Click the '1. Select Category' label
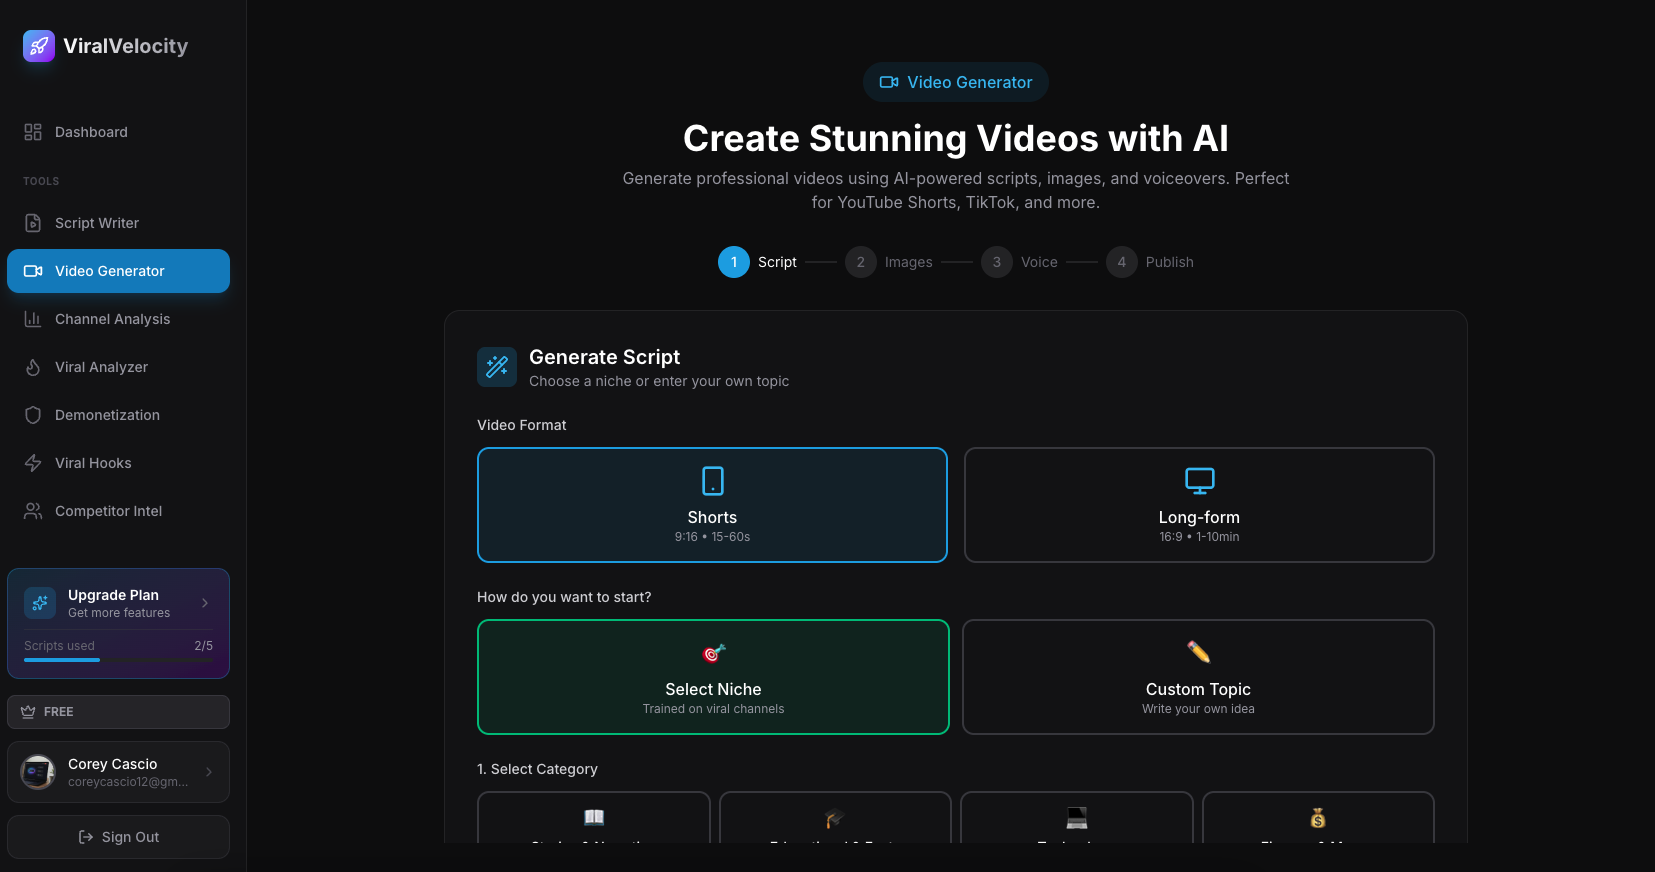Image resolution: width=1655 pixels, height=872 pixels. 537,769
